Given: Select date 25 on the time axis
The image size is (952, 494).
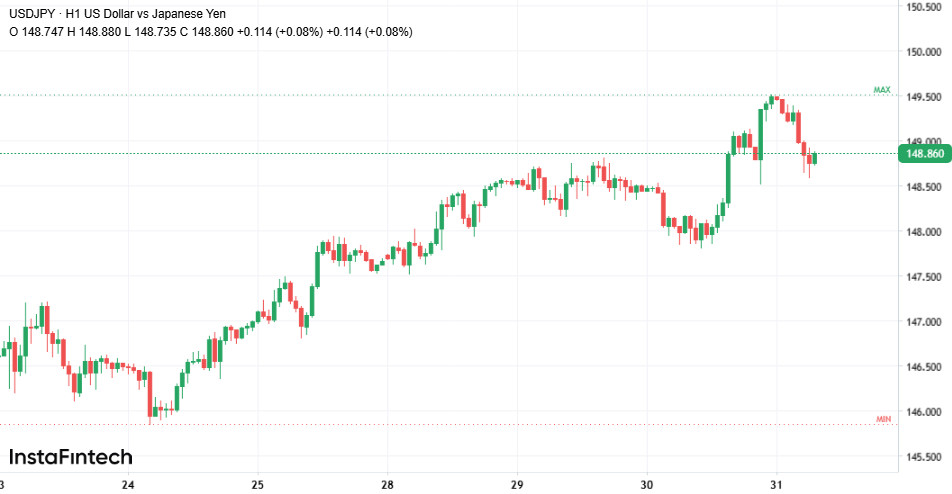Looking at the screenshot, I should click(257, 485).
